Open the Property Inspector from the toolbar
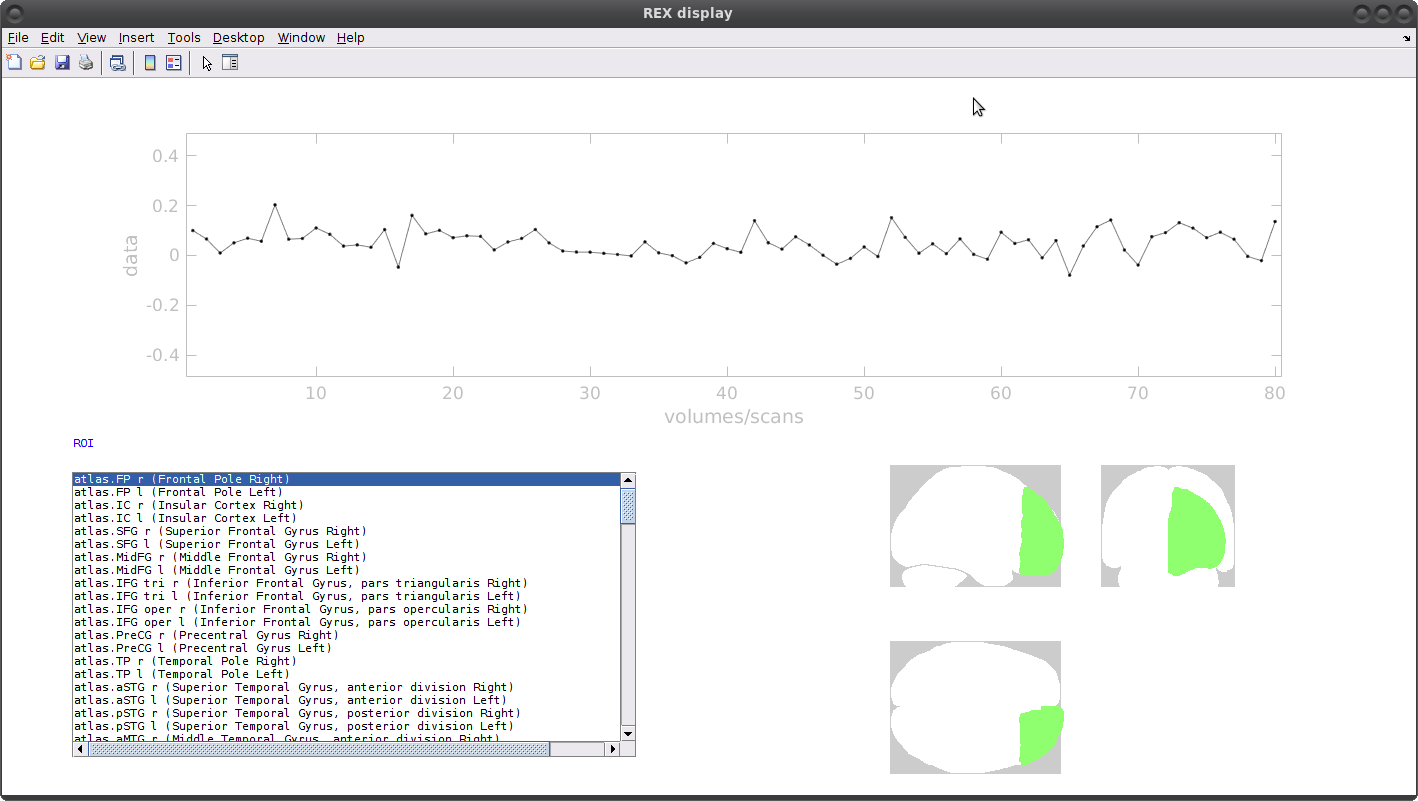 (230, 63)
